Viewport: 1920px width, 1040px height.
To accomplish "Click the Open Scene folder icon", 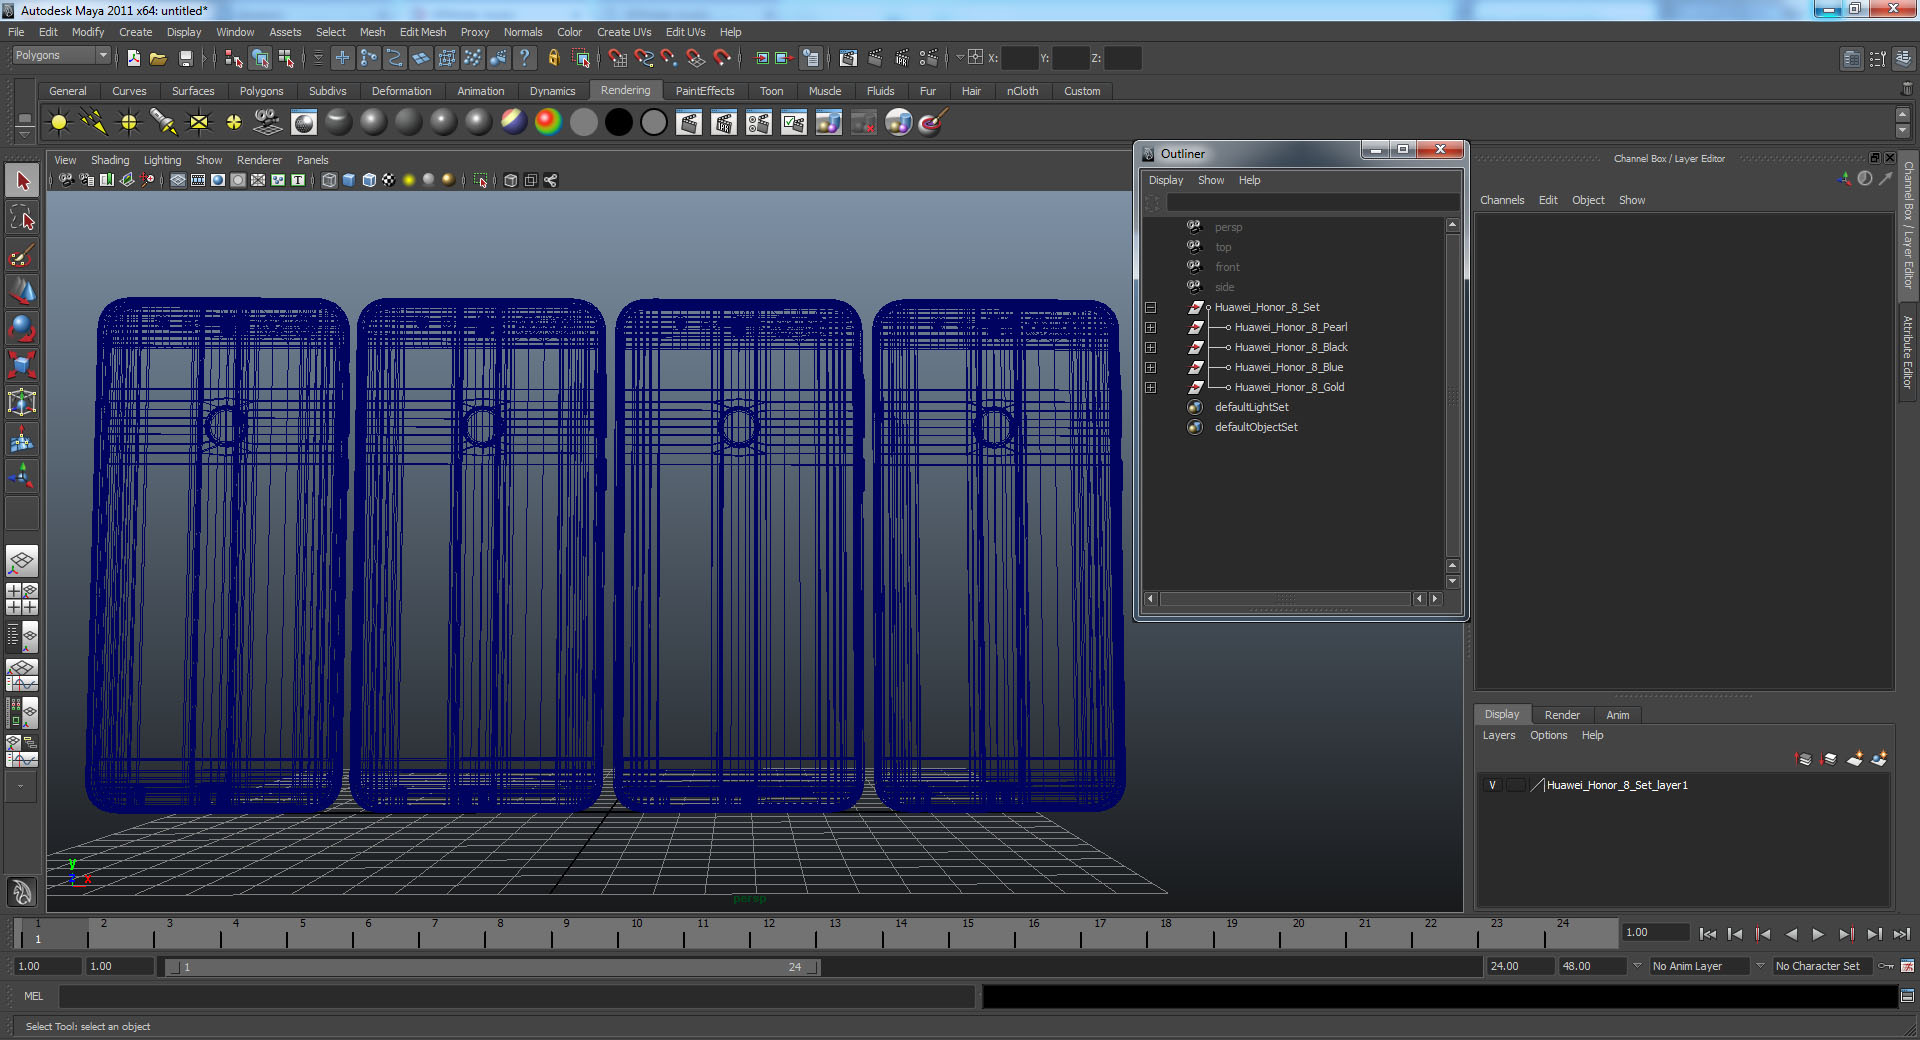I will point(158,58).
